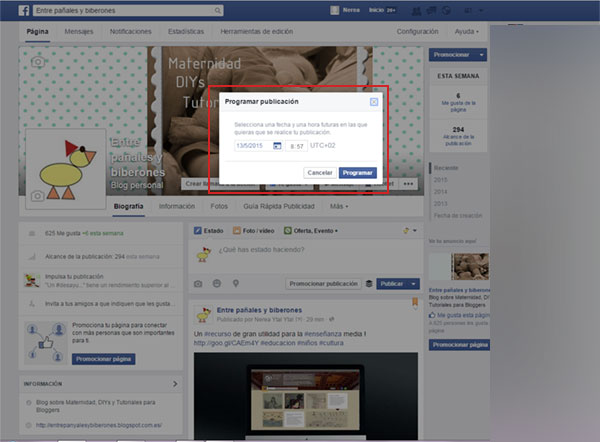This screenshot has width=600, height=442.
Task: Expand the INFORMACIÓN section chevron
Action: click(x=175, y=384)
